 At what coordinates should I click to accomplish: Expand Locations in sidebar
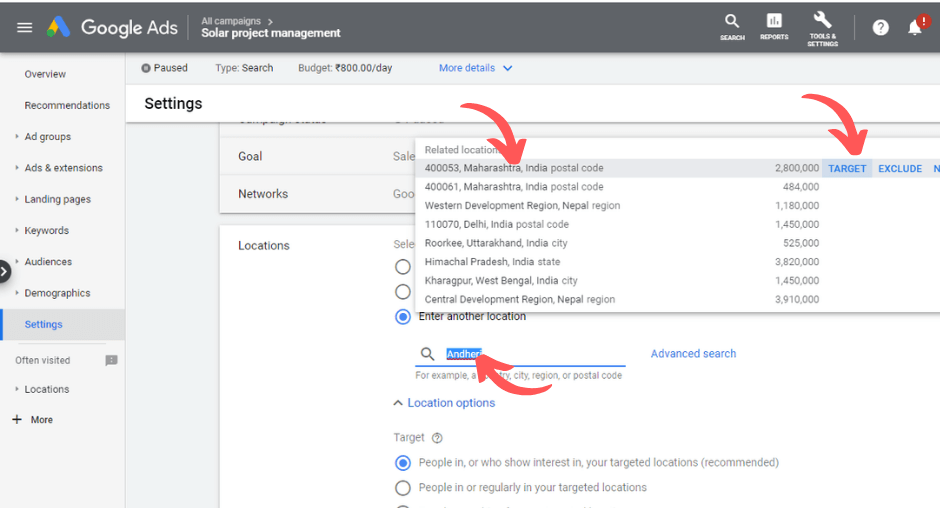17,389
